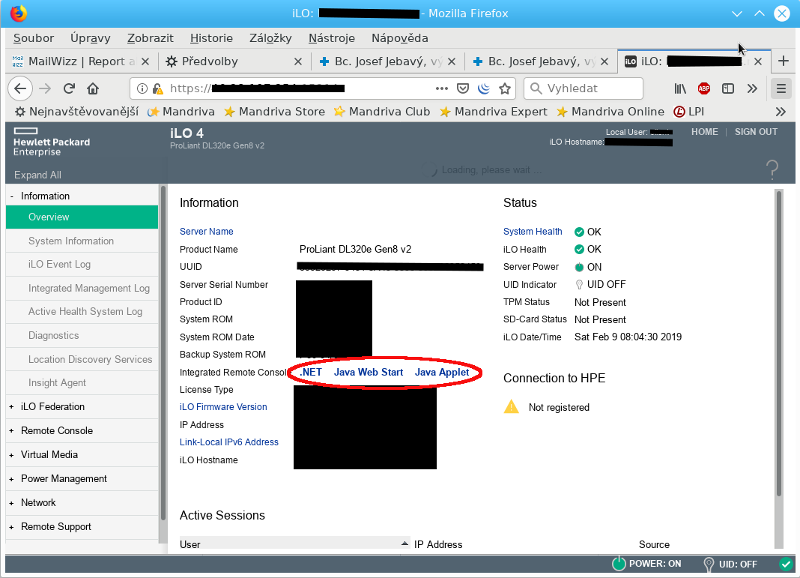
Task: Open the LPI bookmark
Action: point(689,112)
